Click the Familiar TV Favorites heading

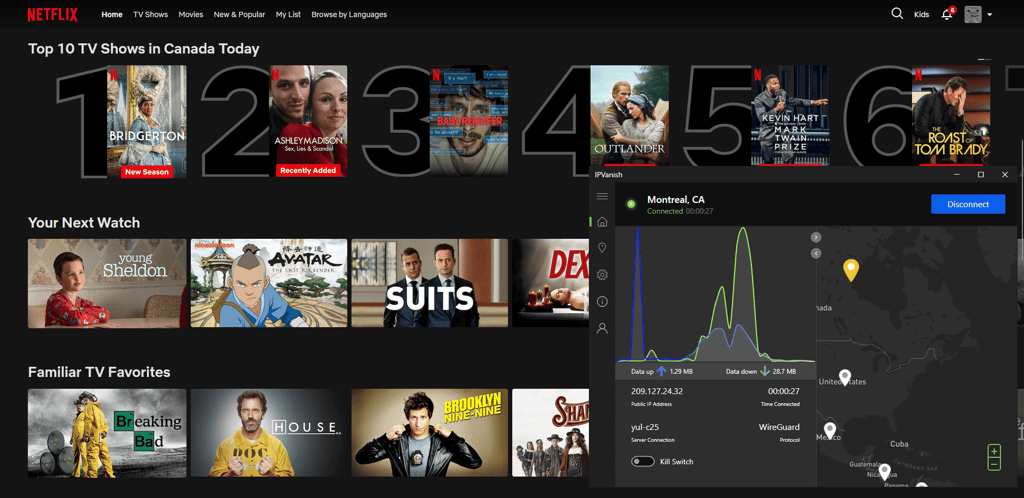coord(99,372)
